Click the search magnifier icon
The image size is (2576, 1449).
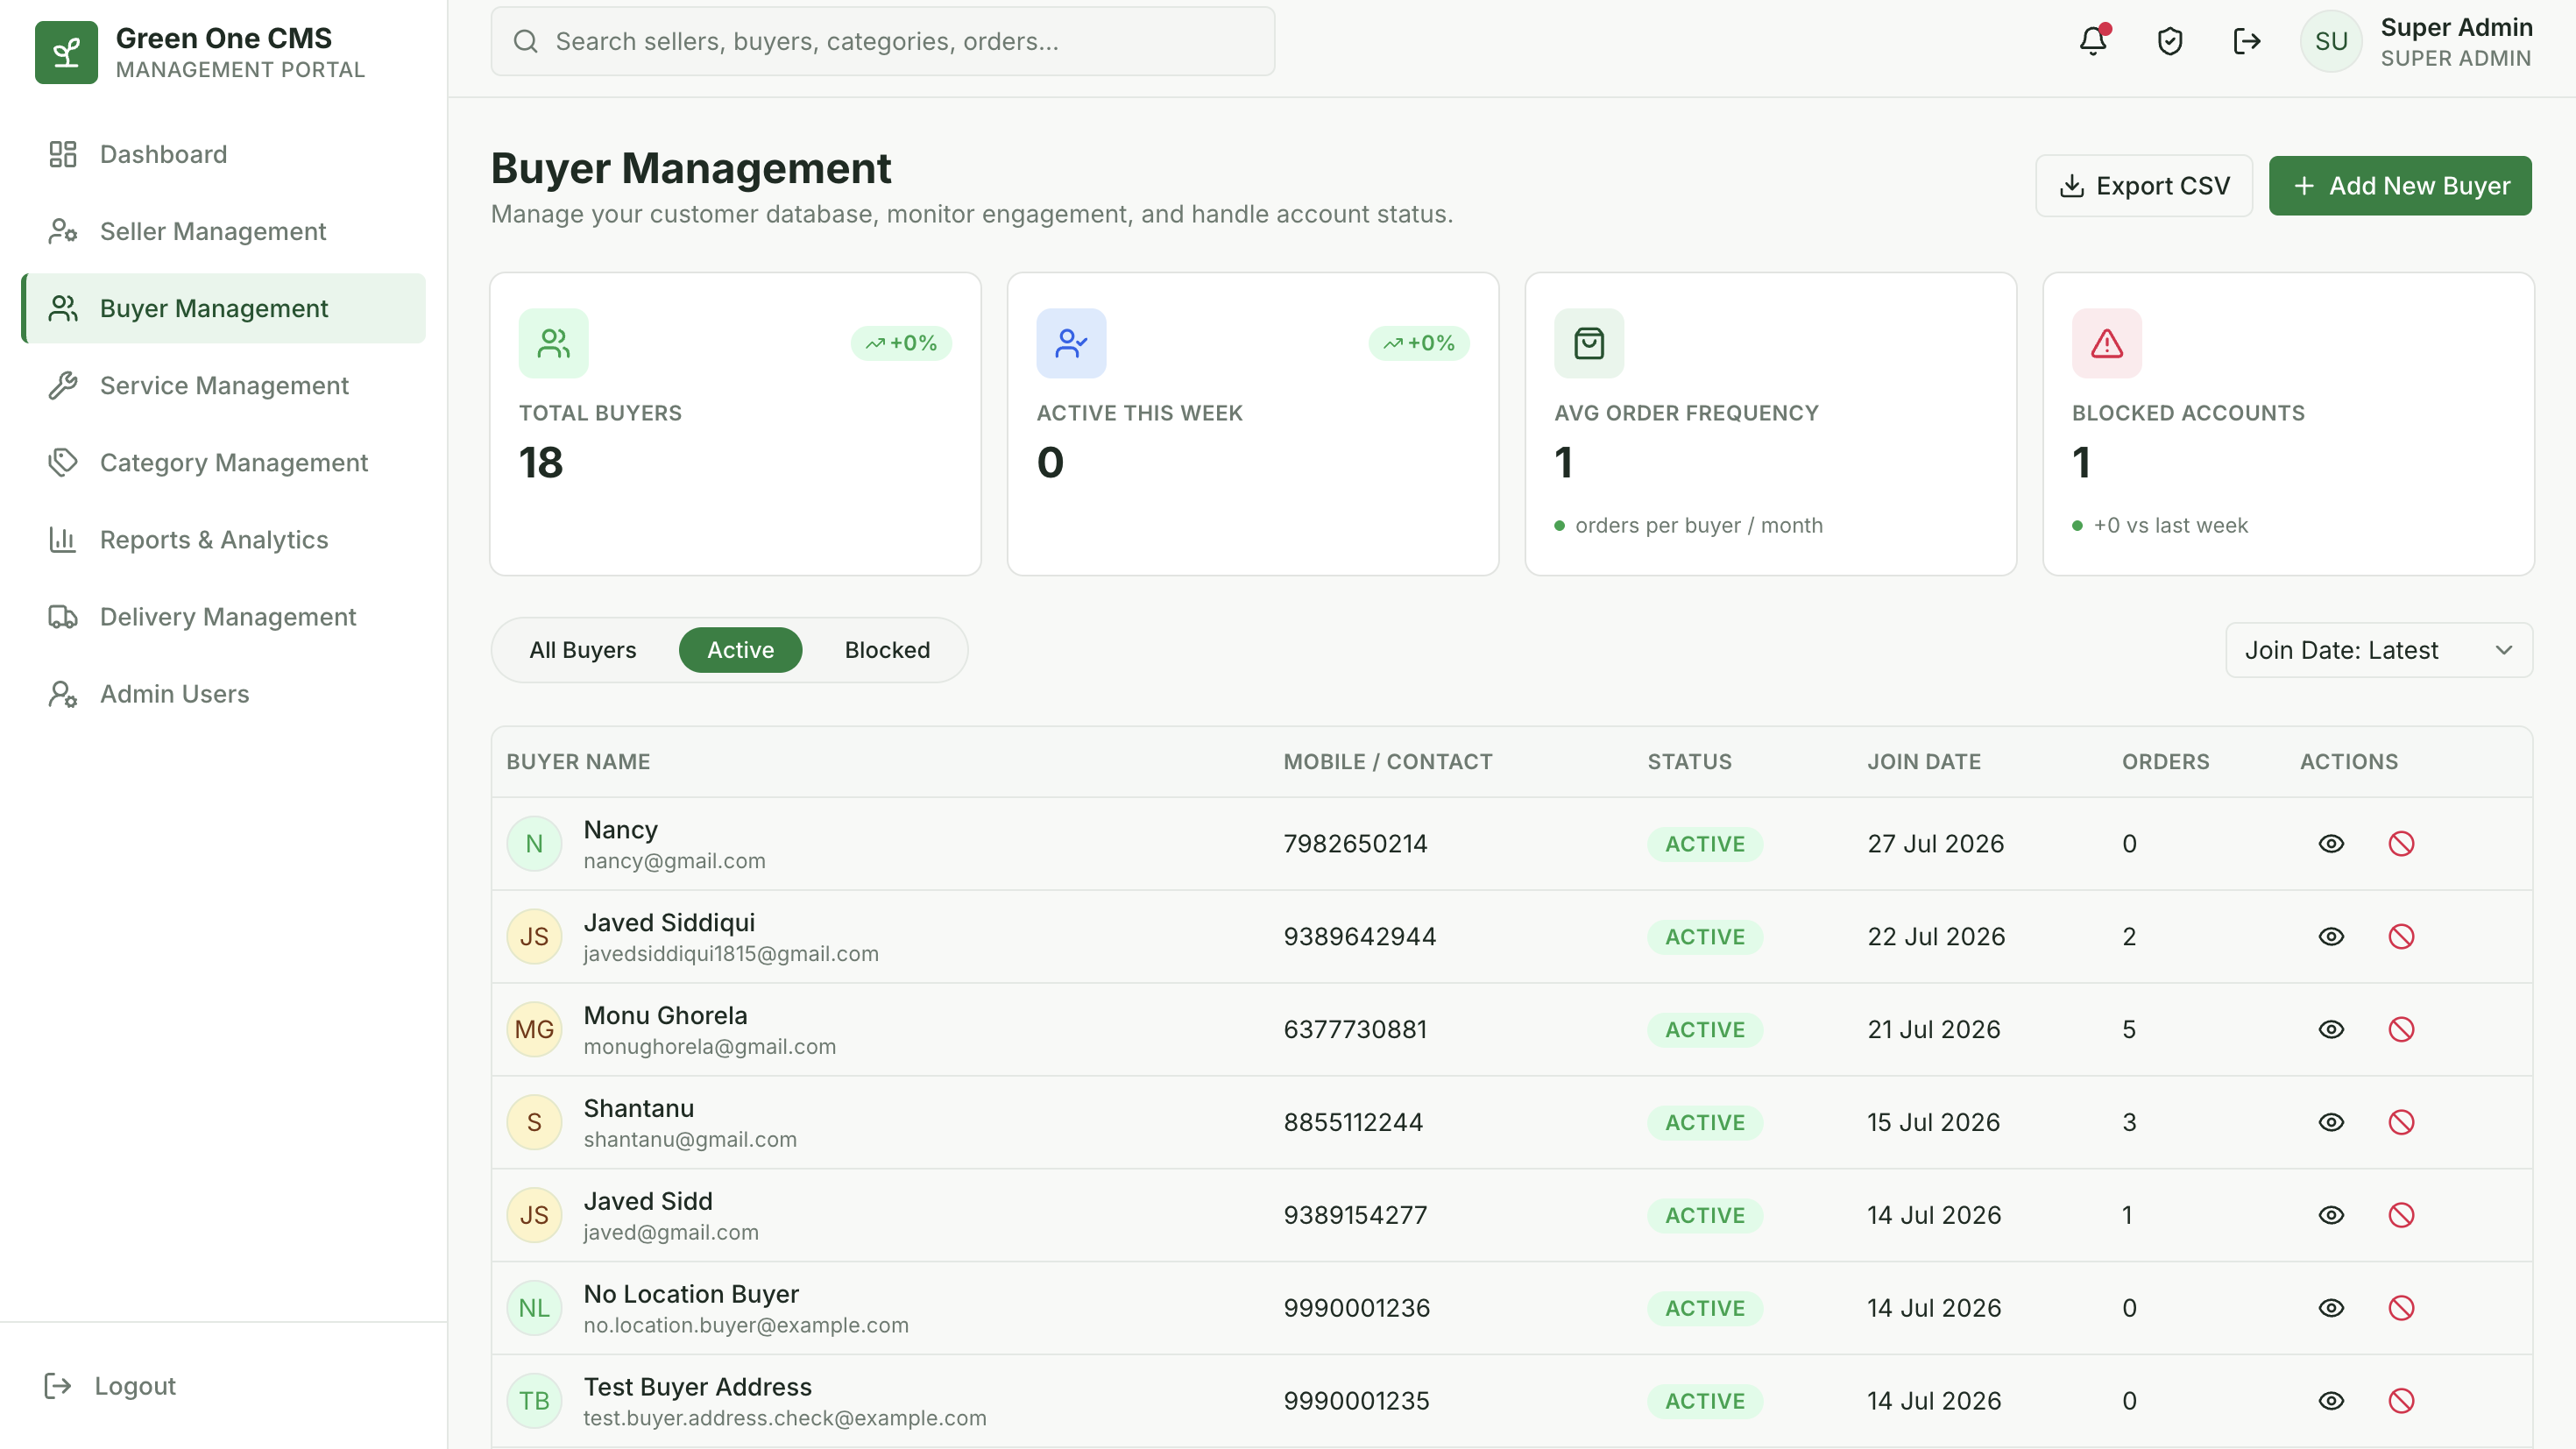[526, 41]
